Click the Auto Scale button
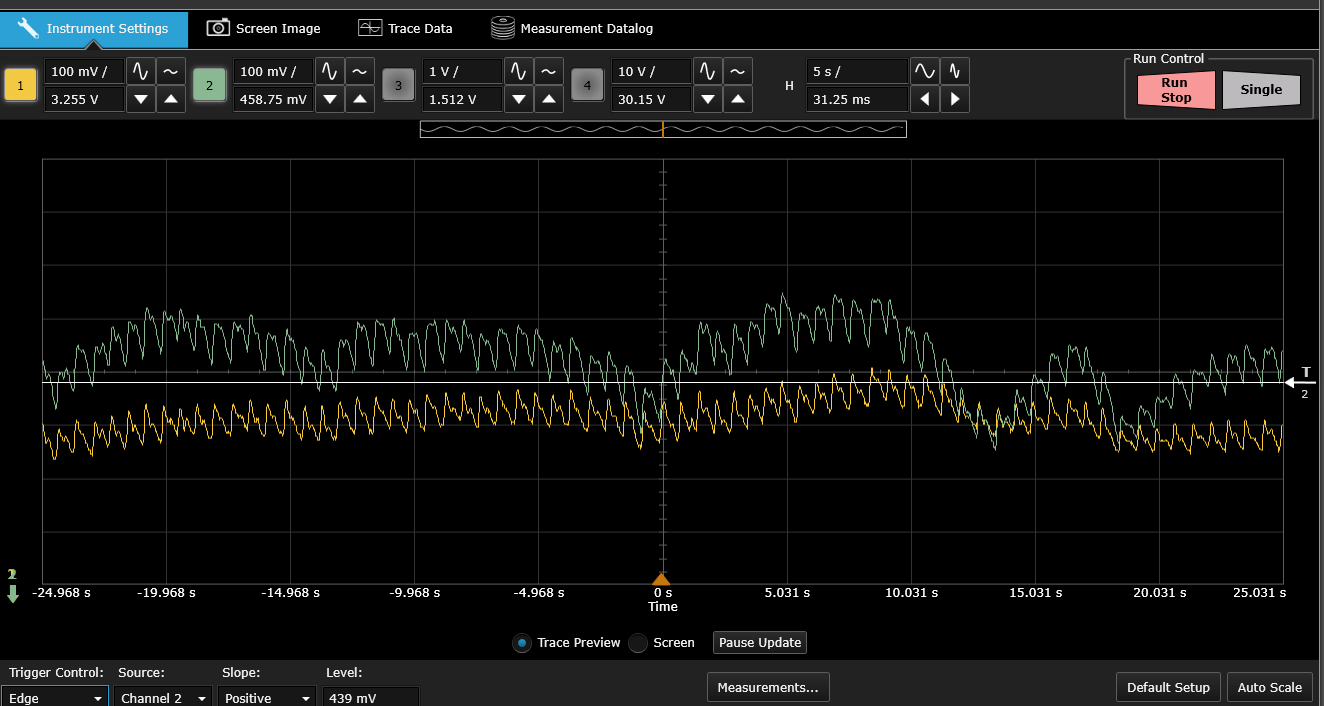 (1270, 687)
